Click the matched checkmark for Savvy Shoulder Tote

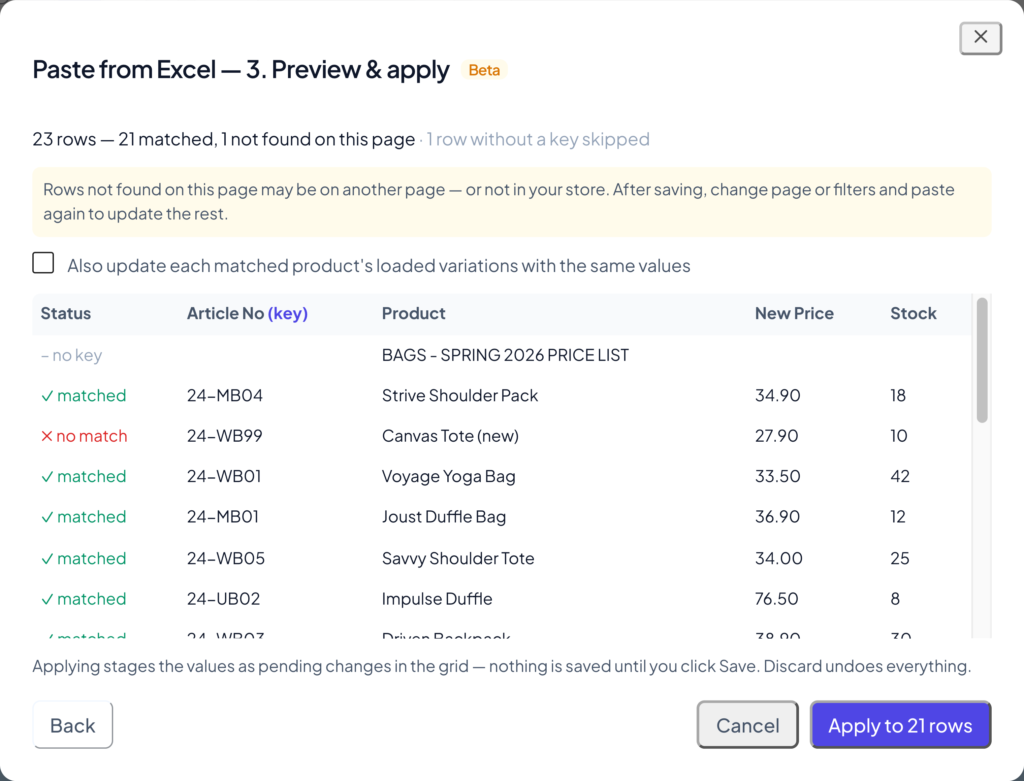pos(47,559)
